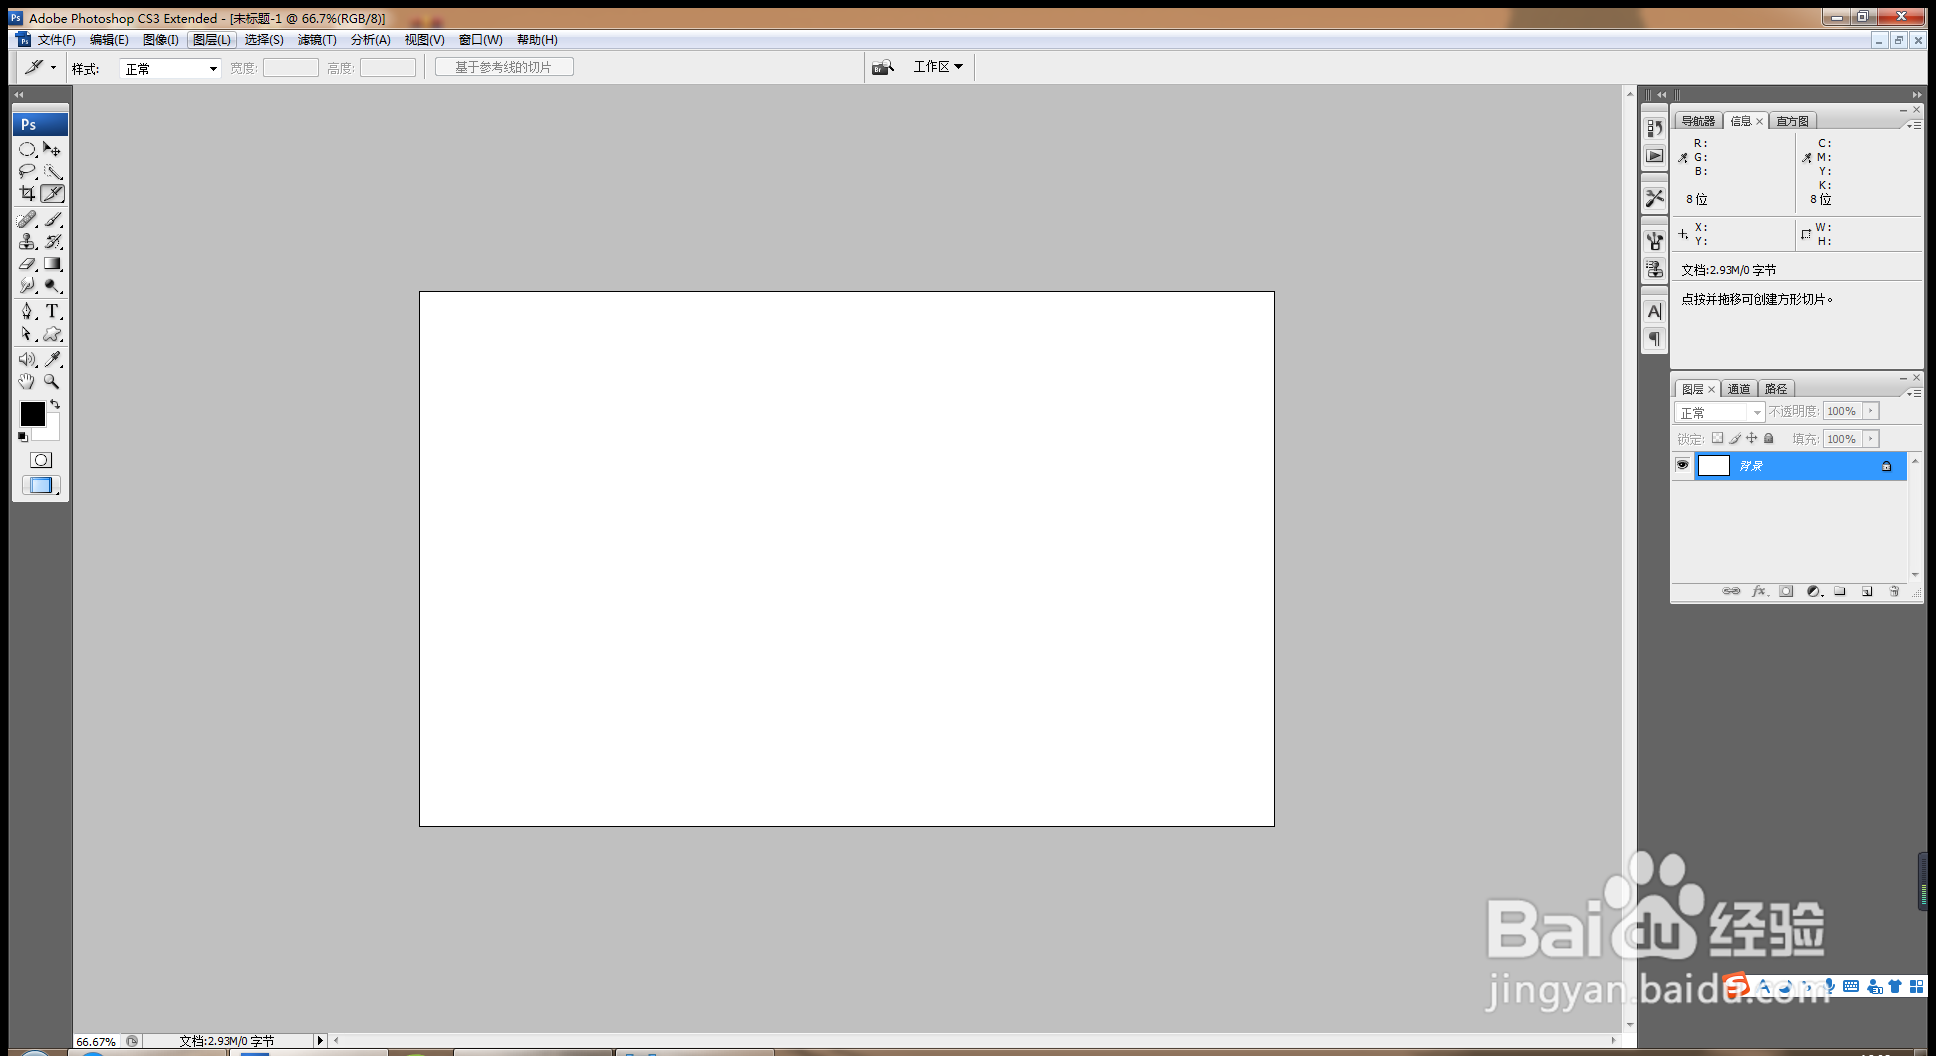The width and height of the screenshot is (1936, 1056).
Task: Select the Smudge tool
Action: 27,286
